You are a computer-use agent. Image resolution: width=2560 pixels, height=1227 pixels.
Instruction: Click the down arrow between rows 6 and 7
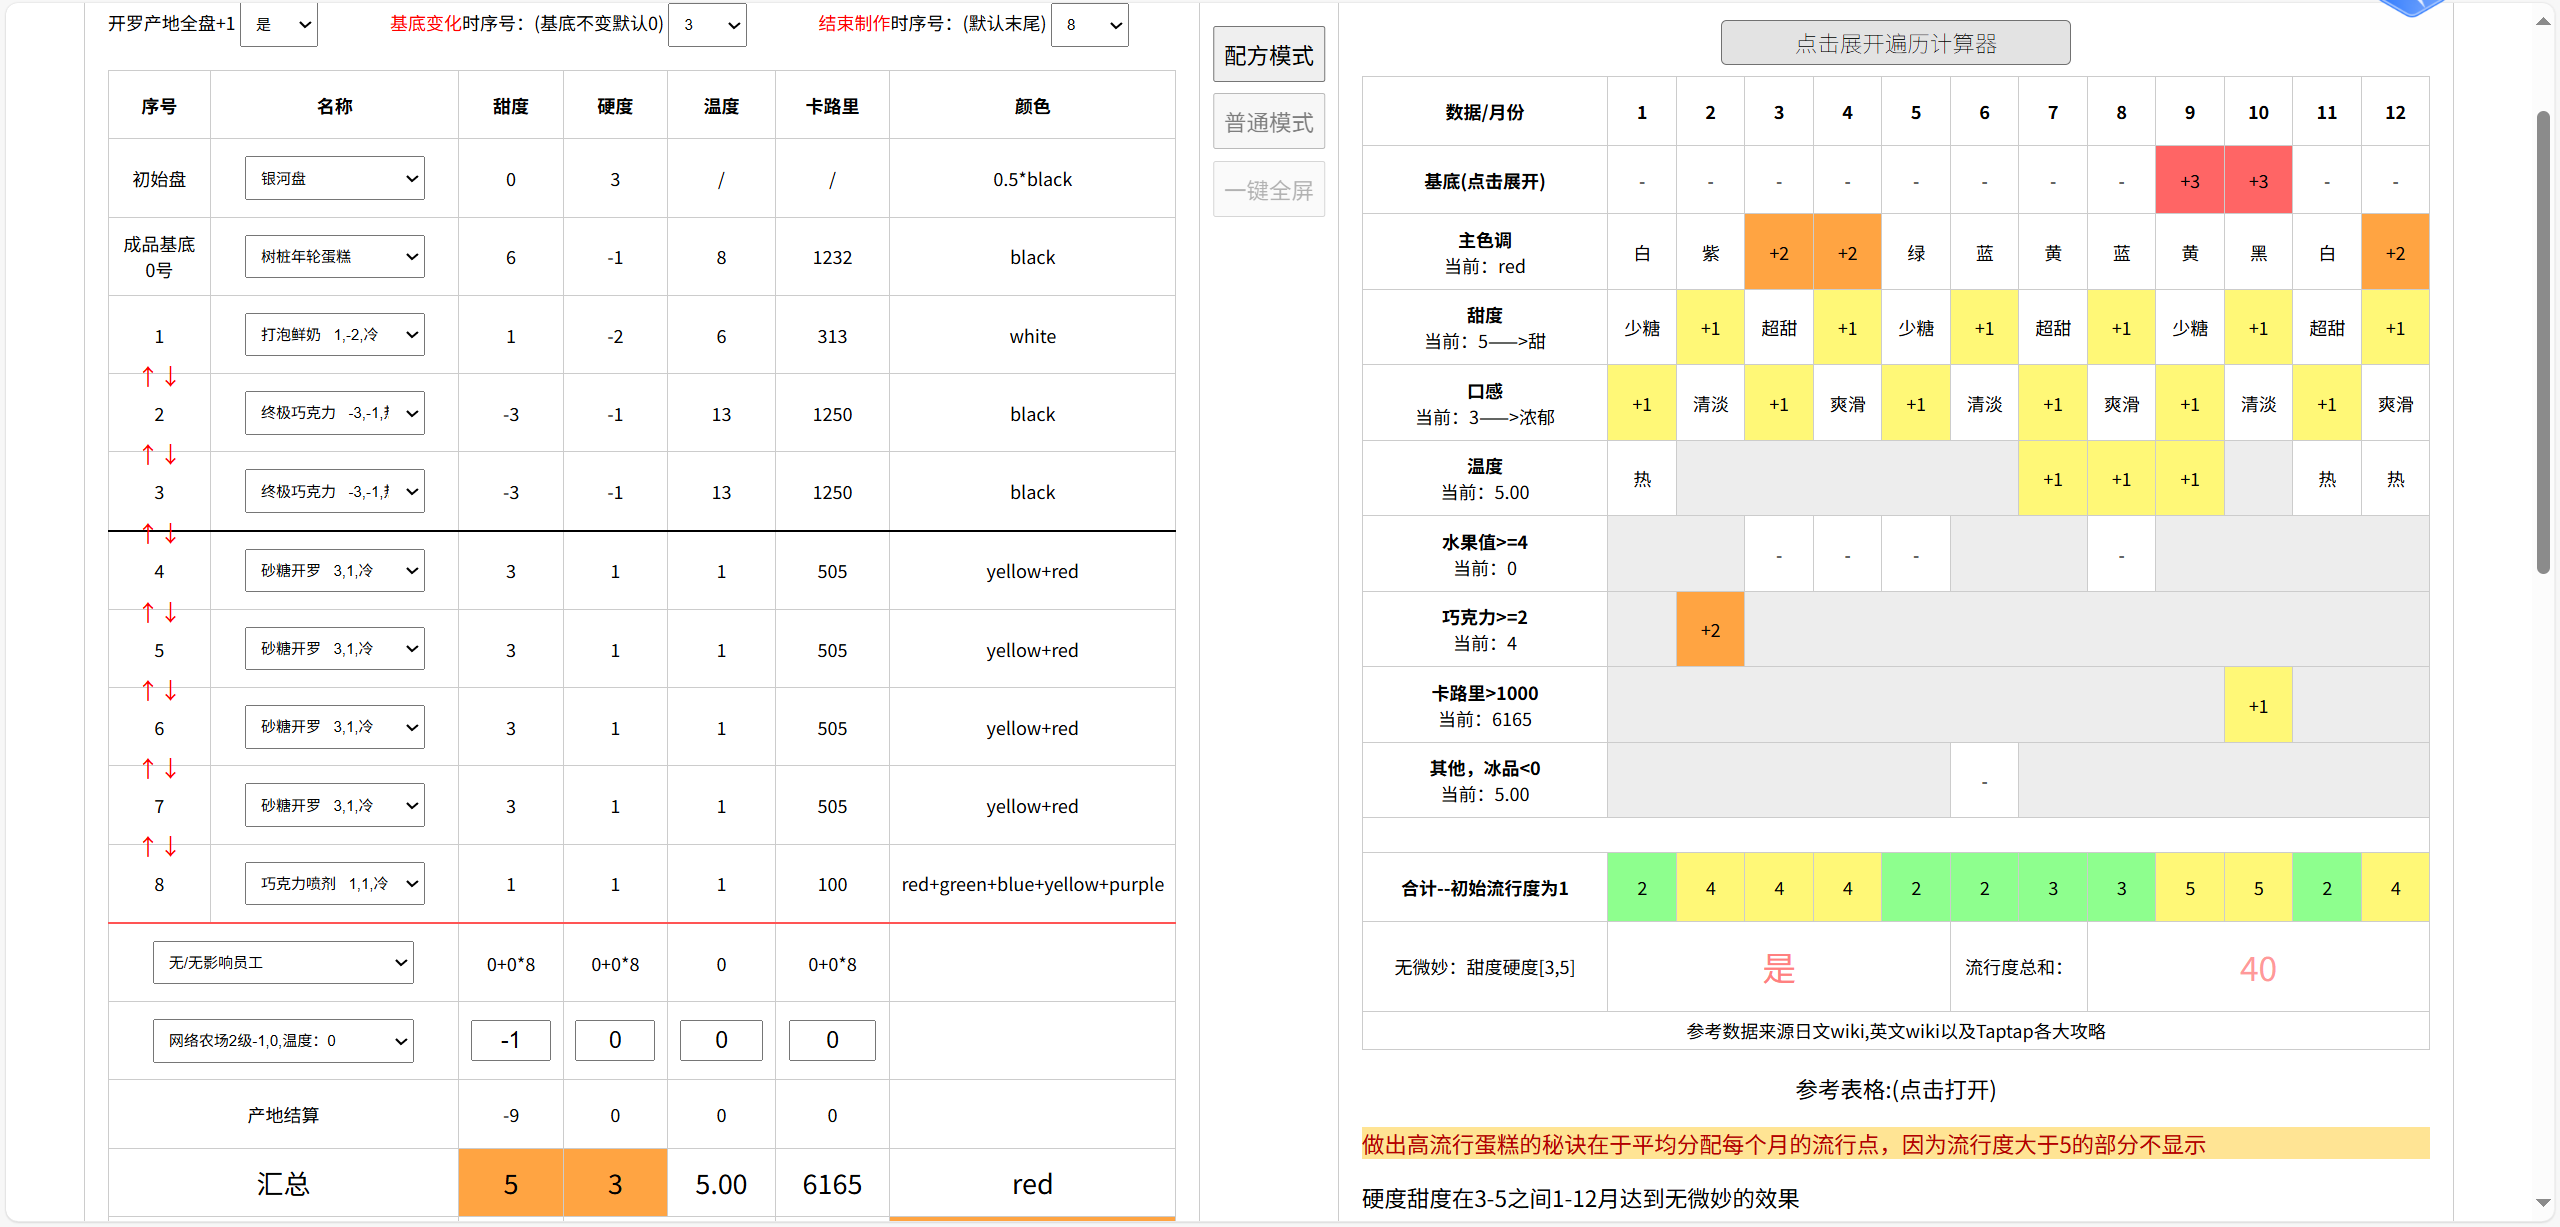pyautogui.click(x=171, y=769)
